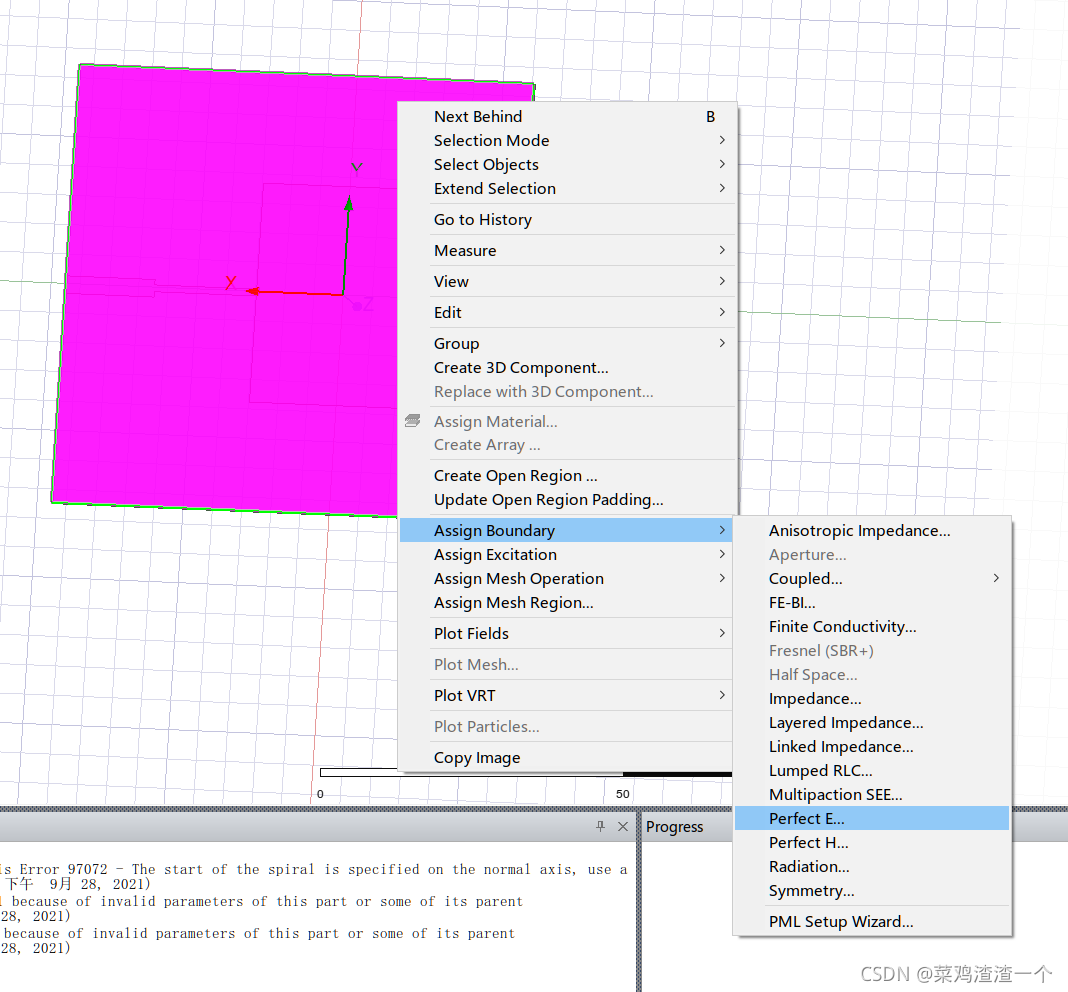Image resolution: width=1068 pixels, height=992 pixels.
Task: Select Create Array menu entry
Action: click(x=567, y=444)
